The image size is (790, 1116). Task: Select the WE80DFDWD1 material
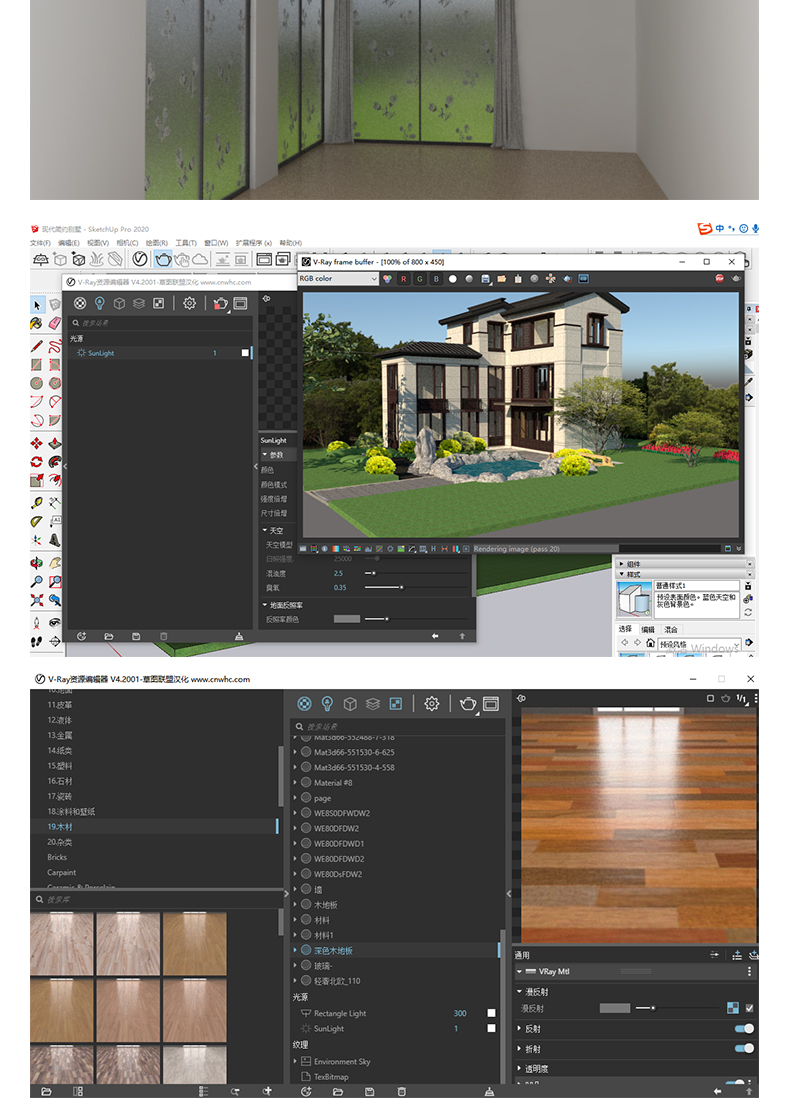point(339,843)
